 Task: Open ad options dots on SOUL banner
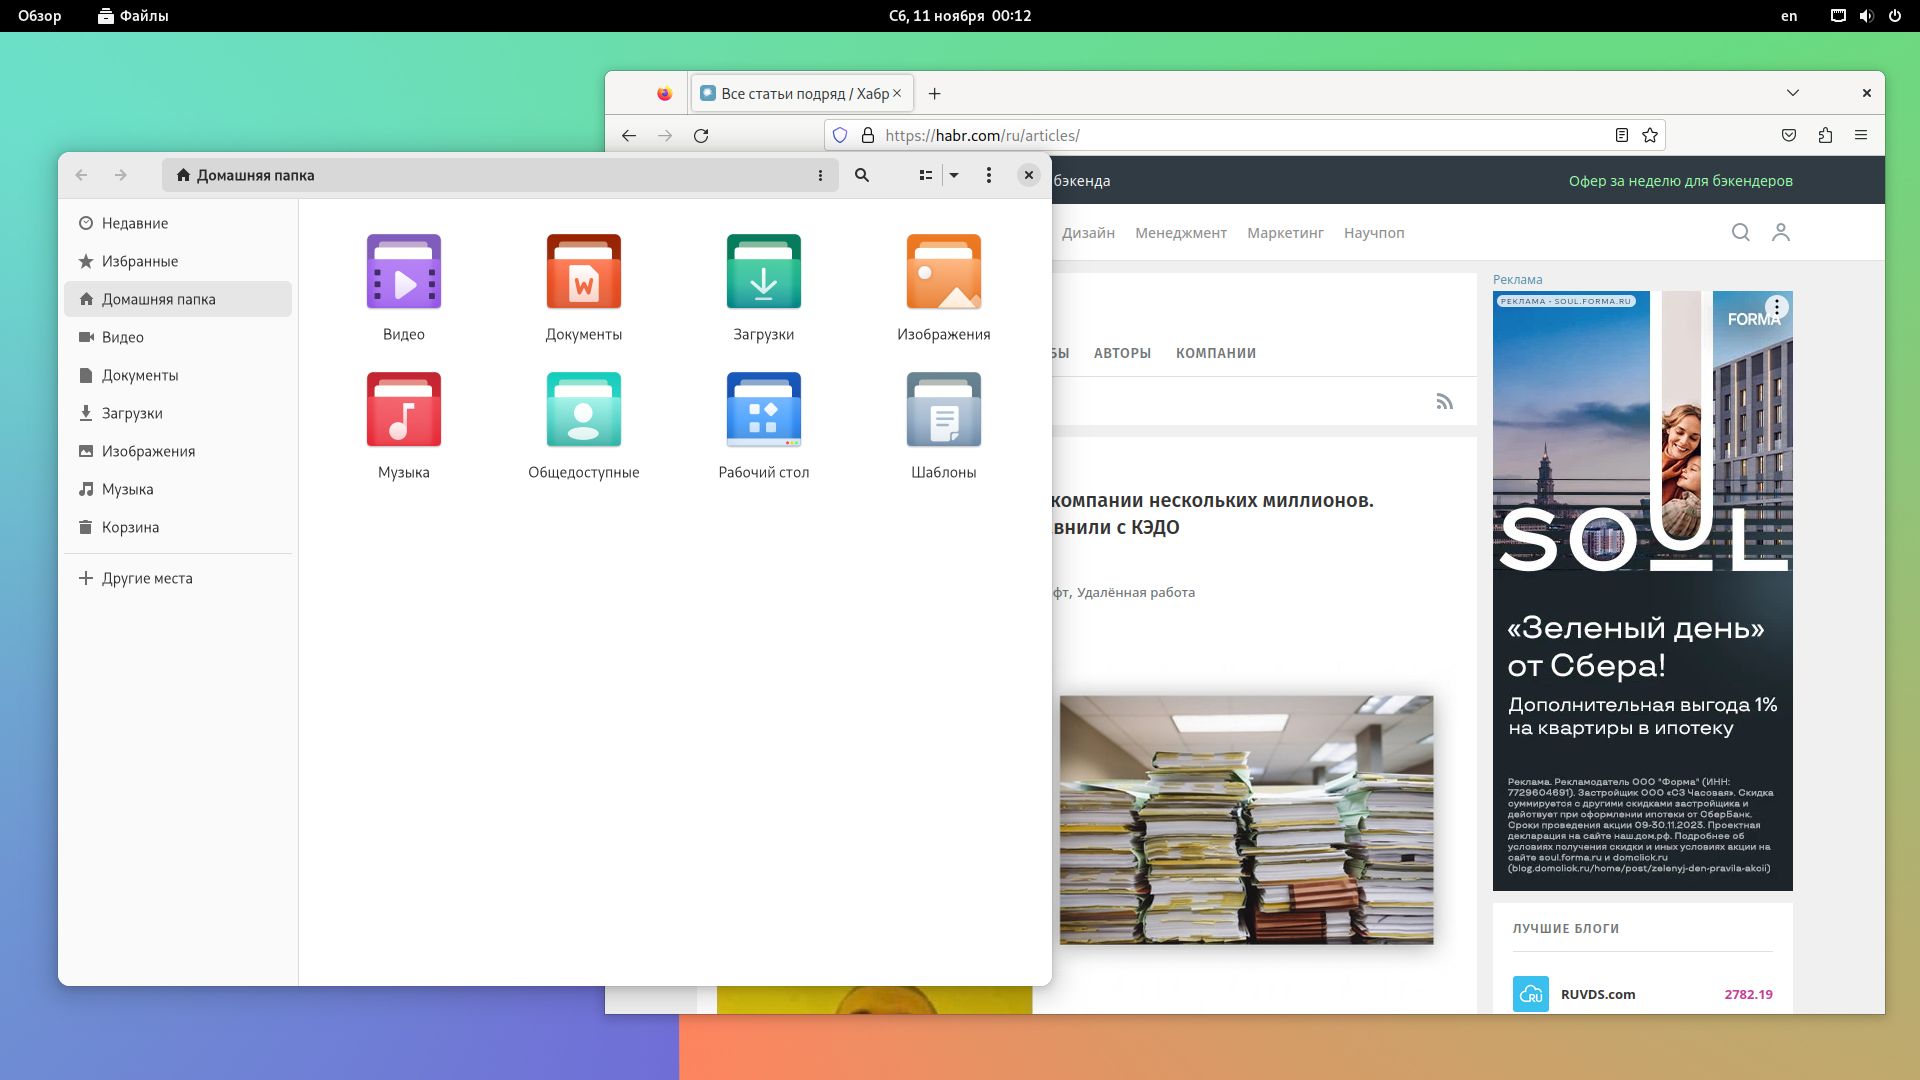pos(1777,307)
